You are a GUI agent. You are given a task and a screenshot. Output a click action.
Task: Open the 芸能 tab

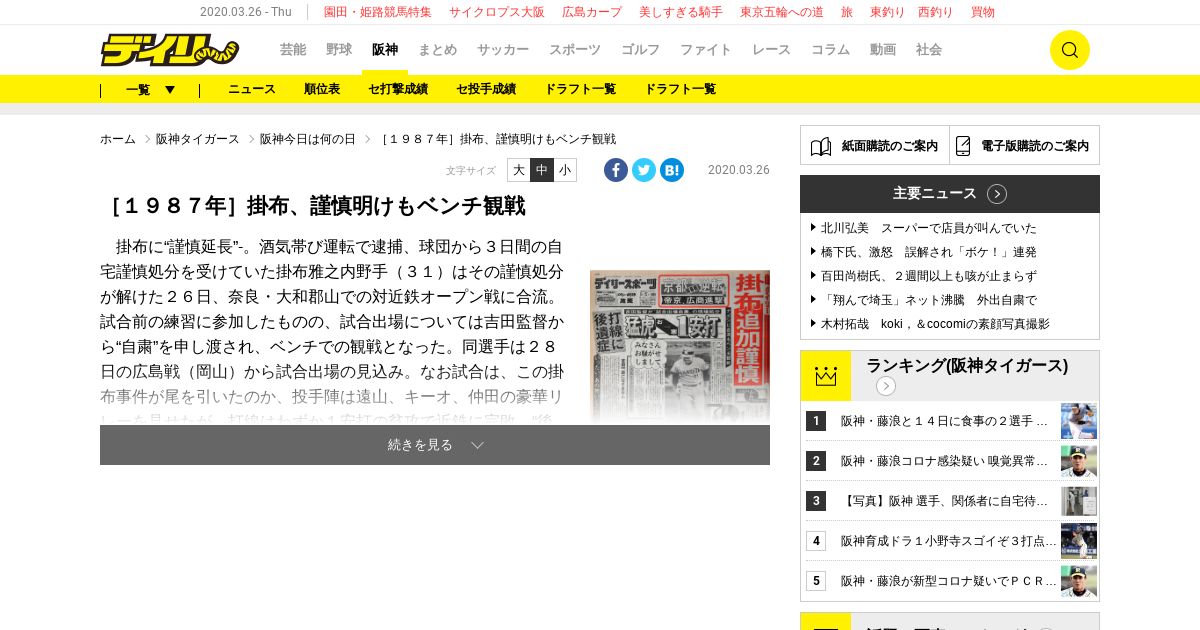pos(293,50)
